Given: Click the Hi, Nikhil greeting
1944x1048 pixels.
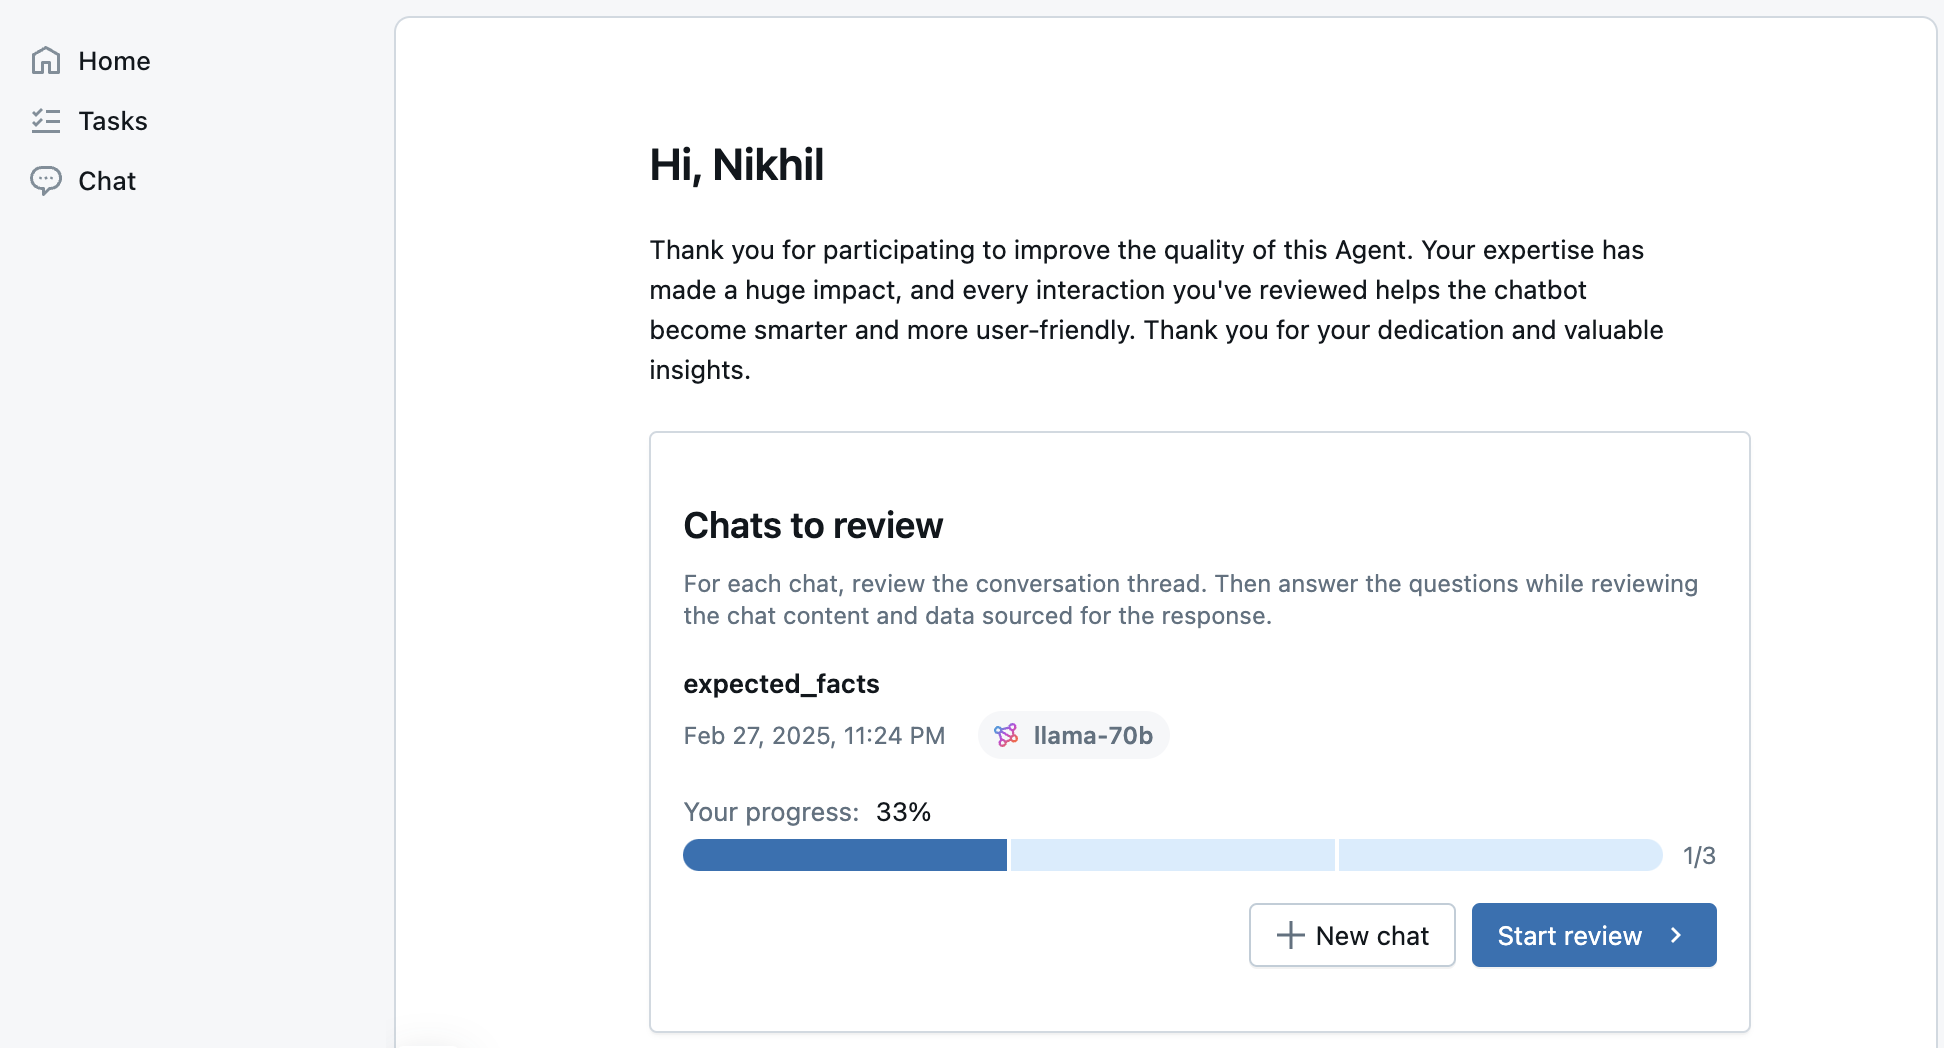Looking at the screenshot, I should (736, 164).
